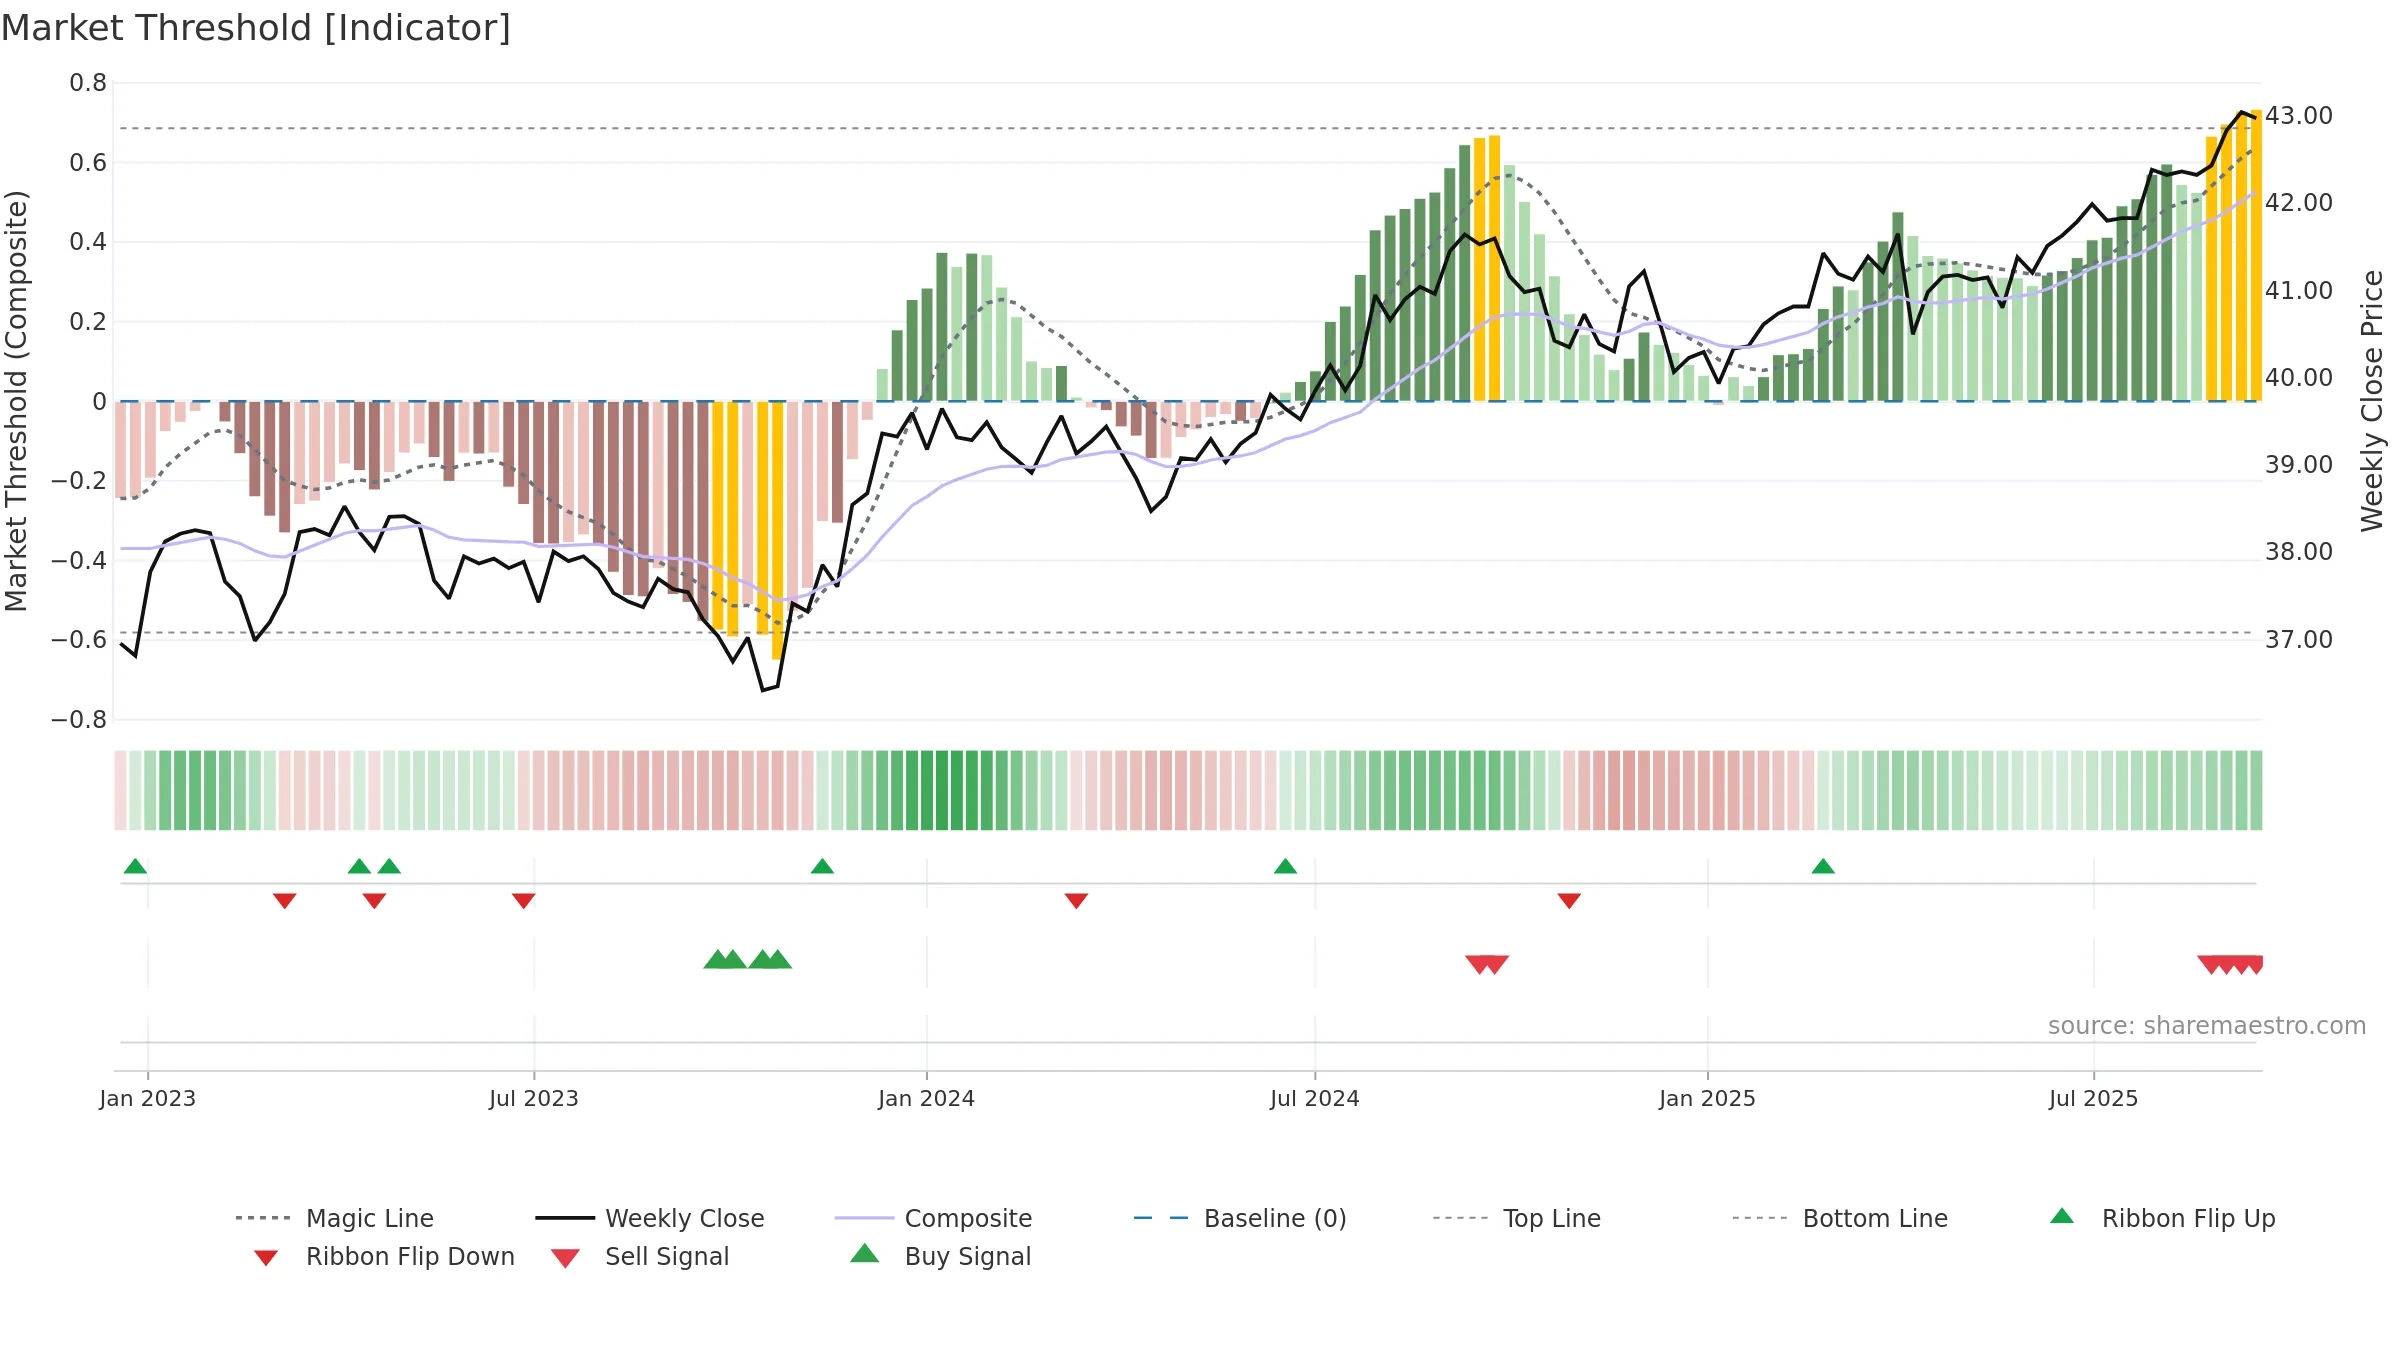Click the Market Threshold (Composite) axis title
The width and height of the screenshot is (2400, 1350).
(x=16, y=401)
